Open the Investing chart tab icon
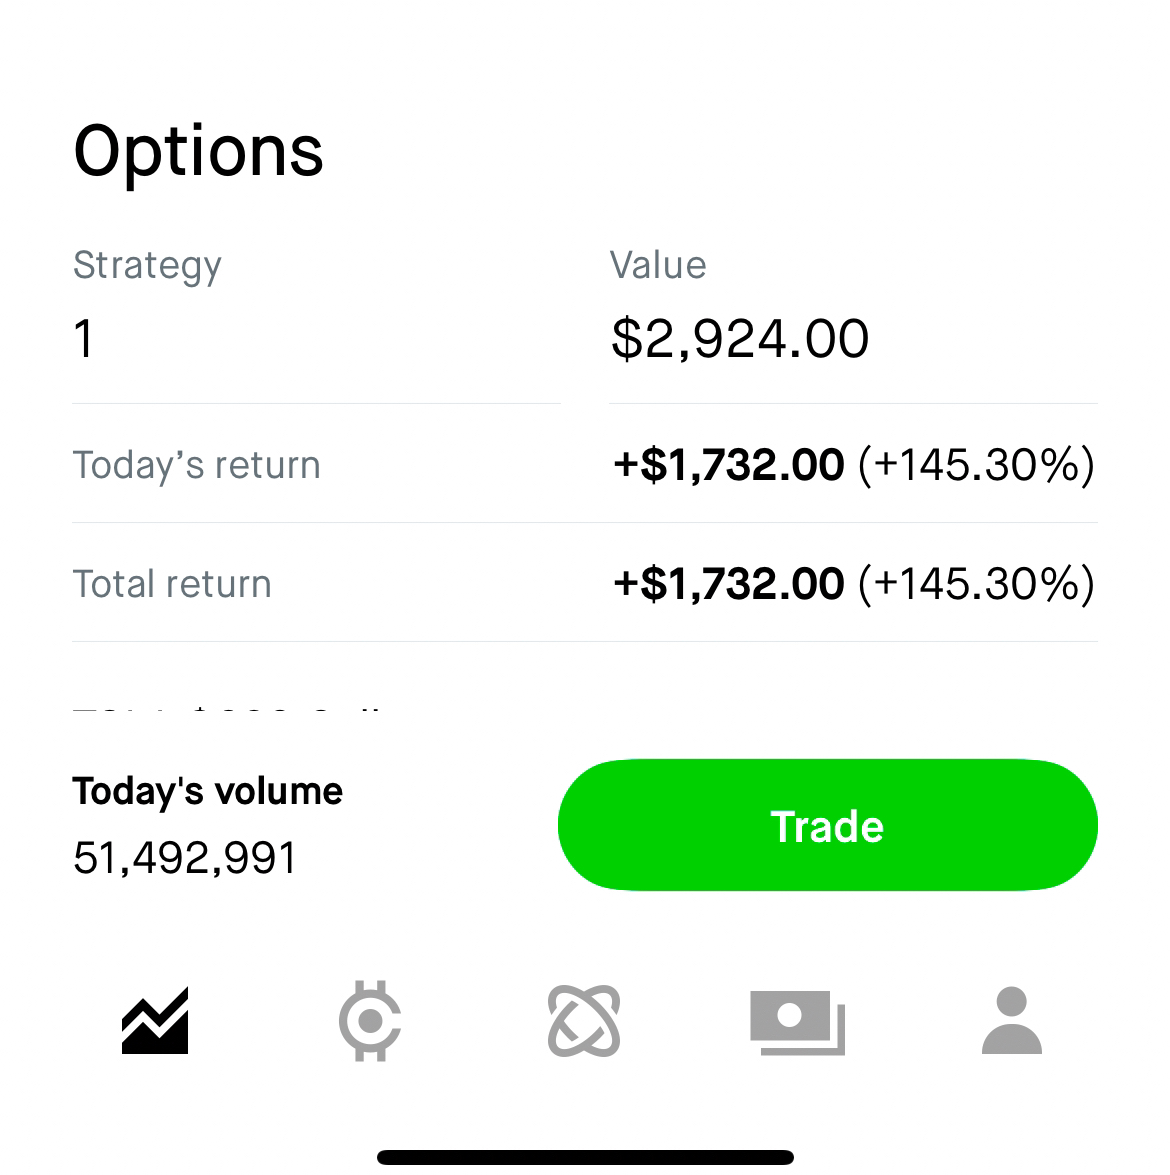 [x=155, y=1021]
